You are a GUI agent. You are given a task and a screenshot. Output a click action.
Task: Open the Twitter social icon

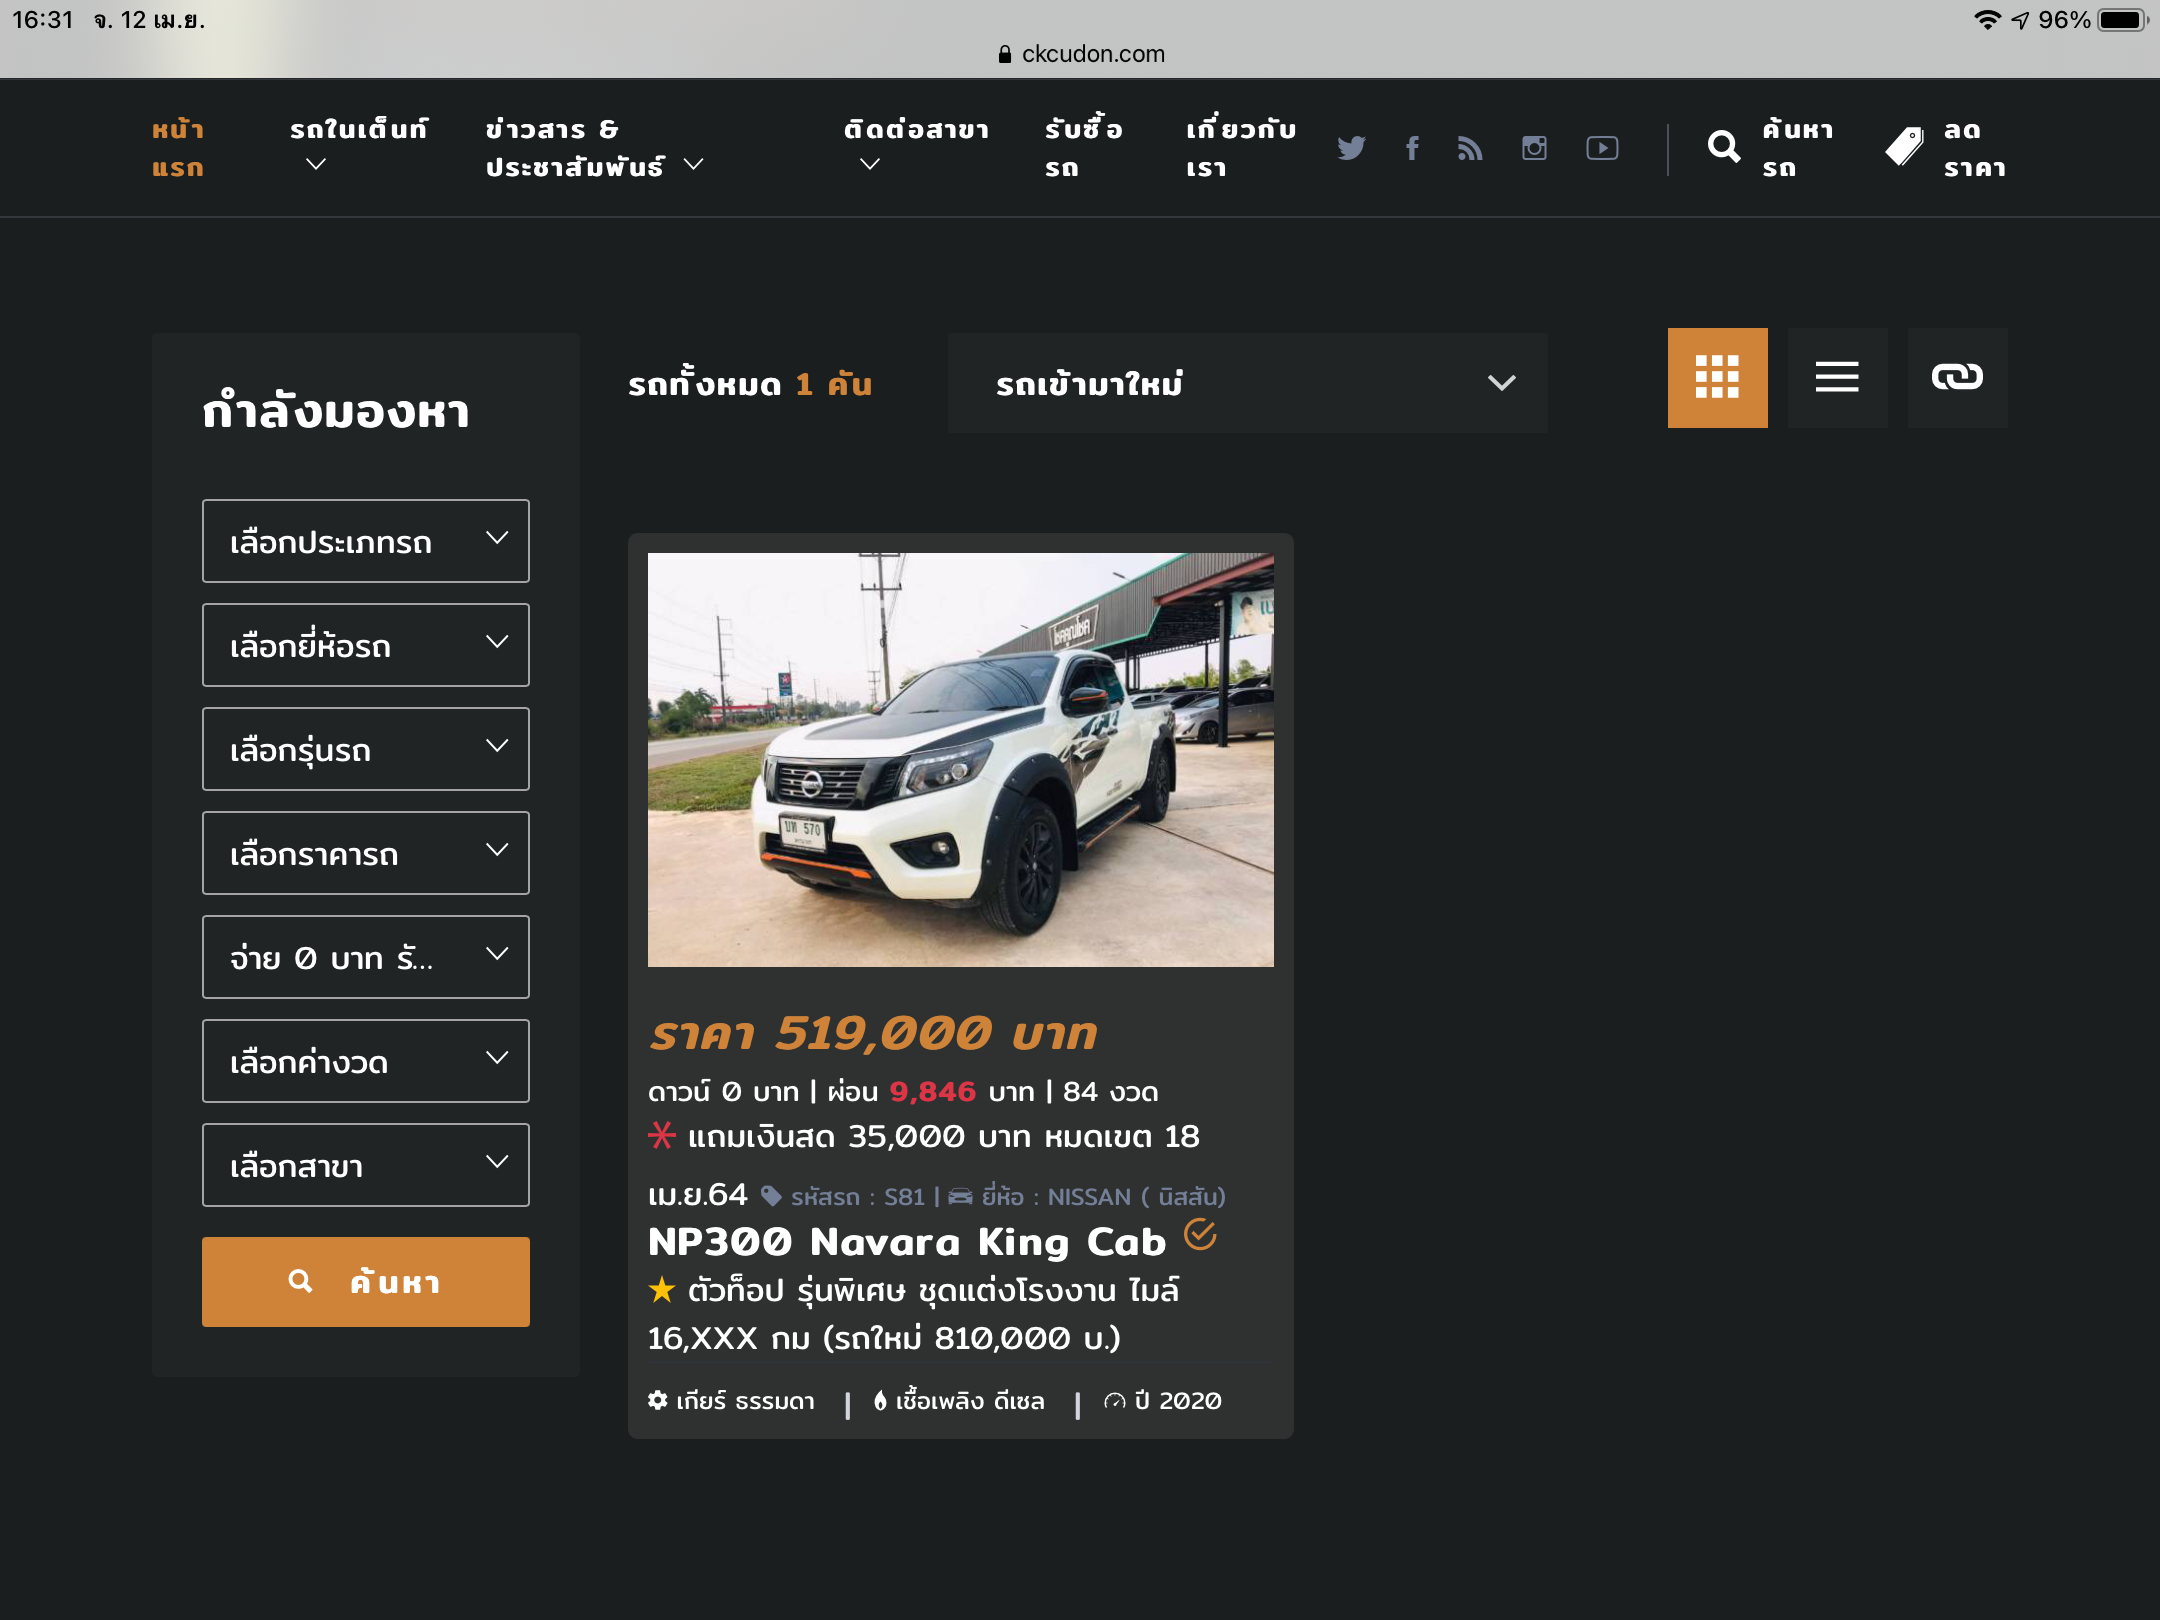pos(1351,148)
